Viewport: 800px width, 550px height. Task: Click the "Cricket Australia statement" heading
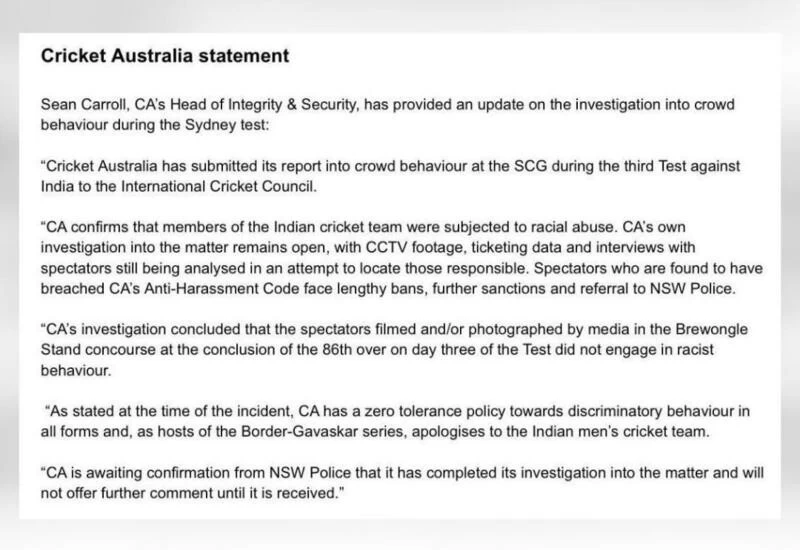point(165,56)
